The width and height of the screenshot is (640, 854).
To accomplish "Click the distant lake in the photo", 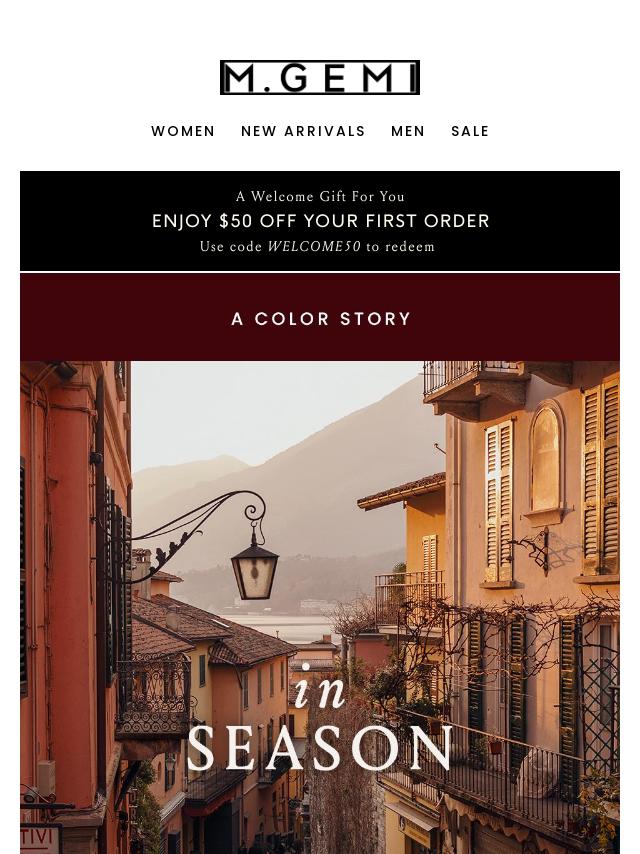I will coord(283,626).
